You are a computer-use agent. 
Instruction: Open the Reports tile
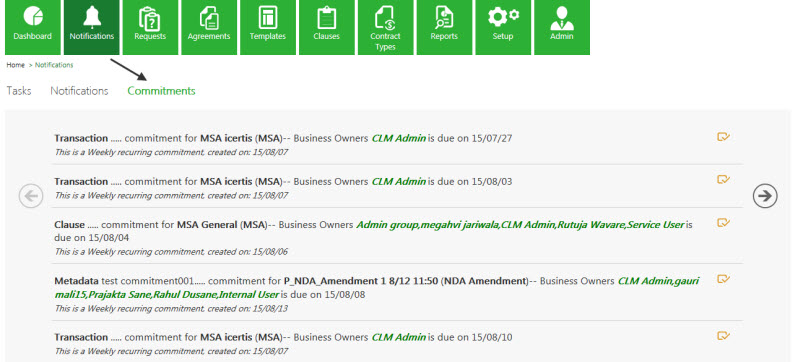[444, 27]
